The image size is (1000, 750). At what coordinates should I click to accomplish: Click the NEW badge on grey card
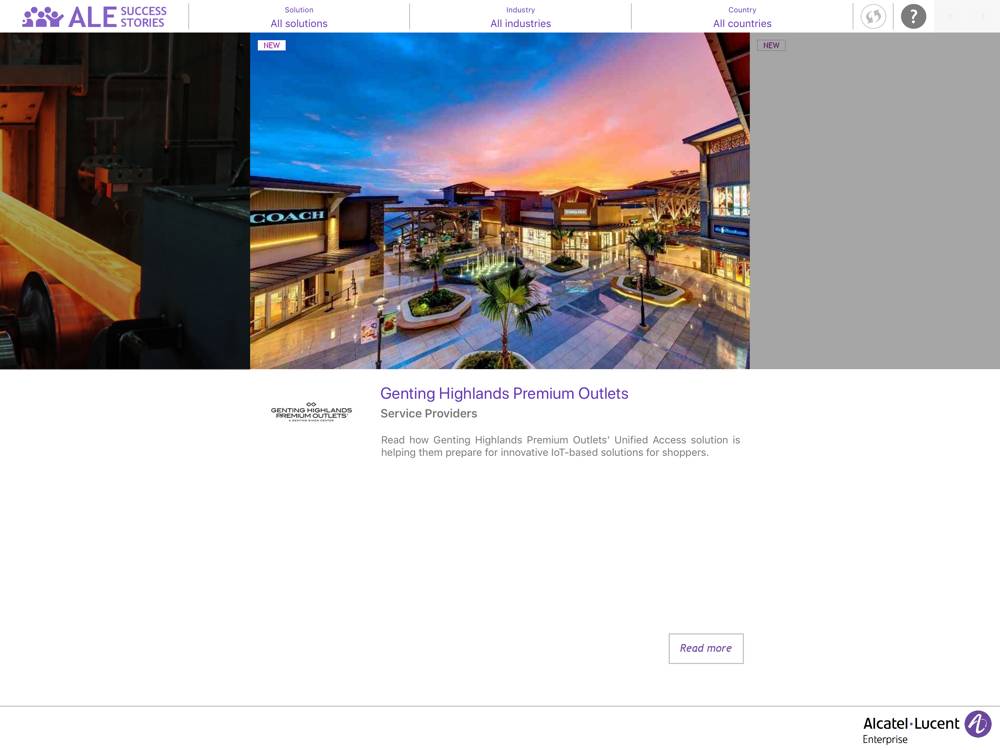tap(771, 45)
